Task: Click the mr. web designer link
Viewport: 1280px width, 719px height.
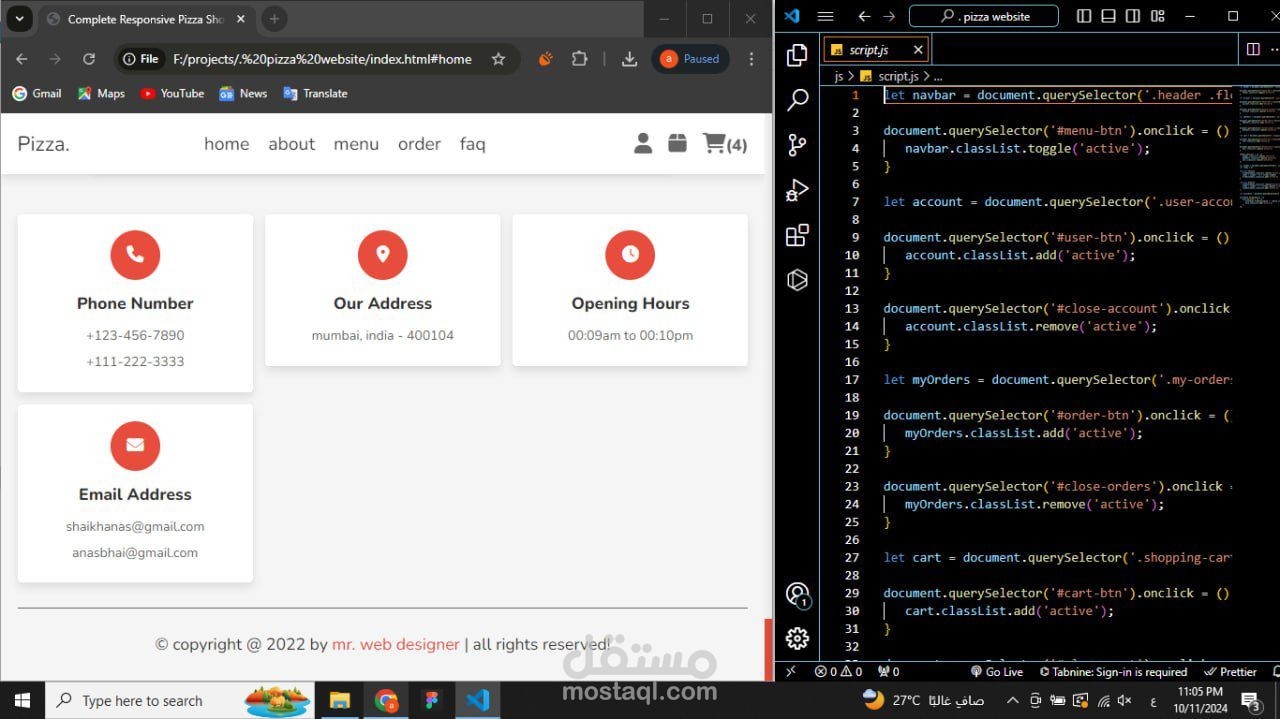Action: click(396, 644)
